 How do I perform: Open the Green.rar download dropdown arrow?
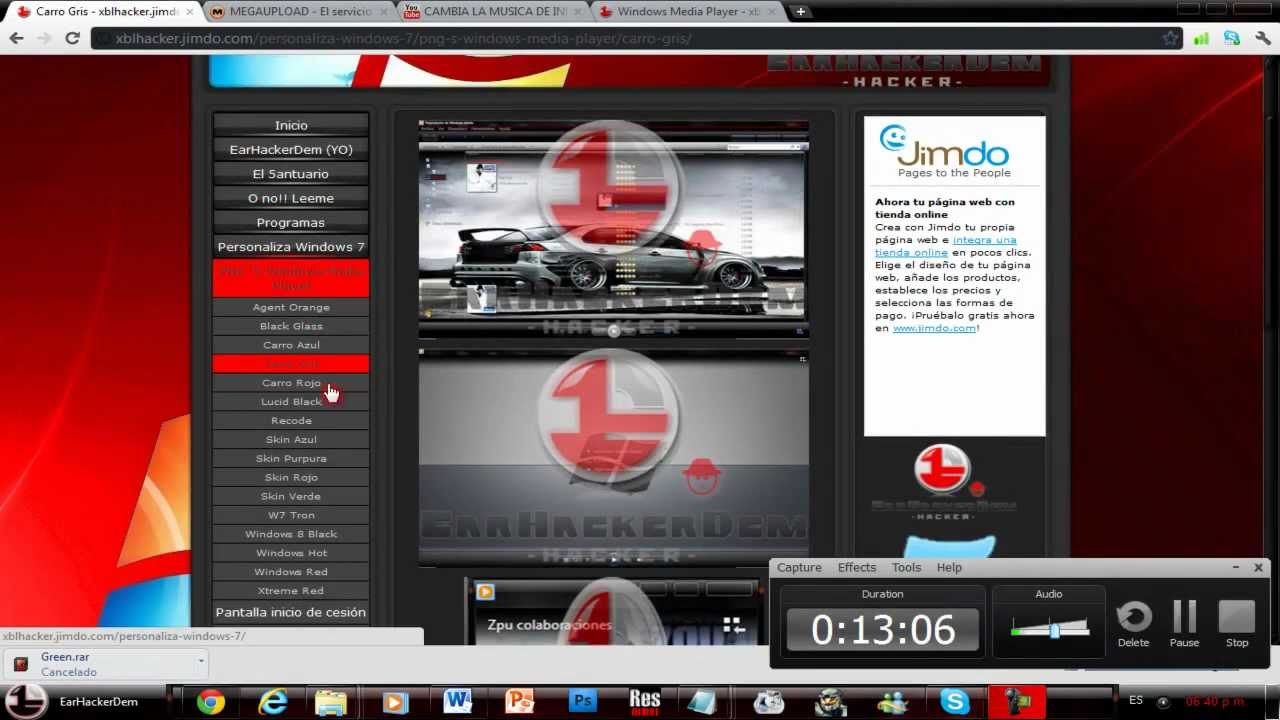(201, 661)
